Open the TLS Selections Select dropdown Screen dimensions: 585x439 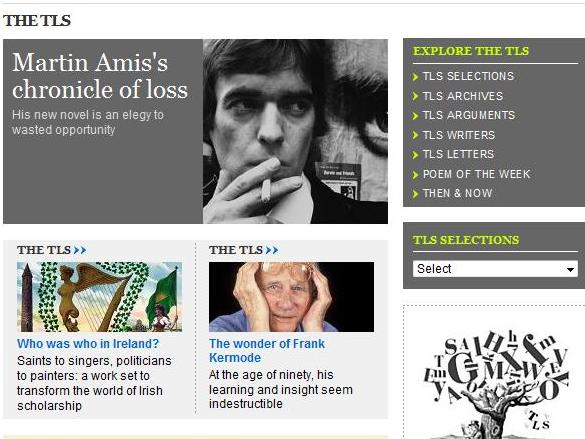coord(495,269)
